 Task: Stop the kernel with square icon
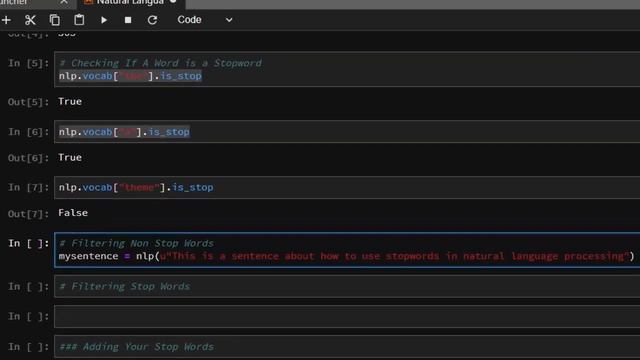point(128,20)
